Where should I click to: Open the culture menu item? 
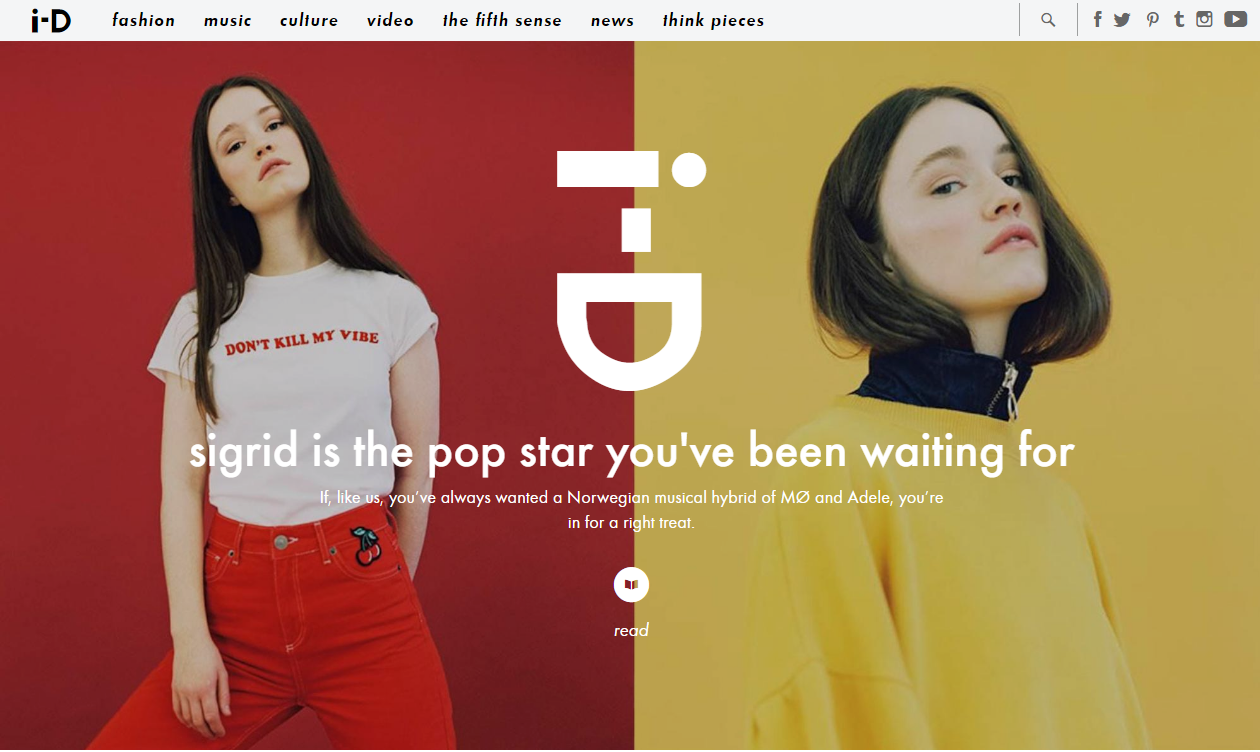click(309, 20)
